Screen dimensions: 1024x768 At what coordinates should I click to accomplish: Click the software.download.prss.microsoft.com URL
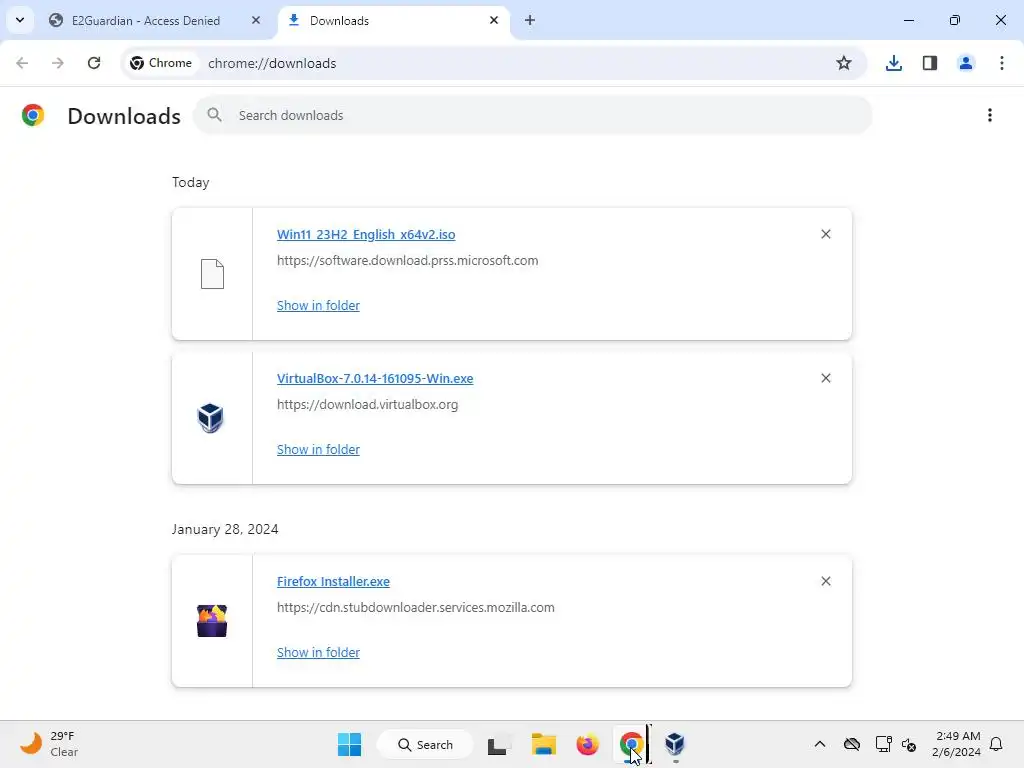(x=408, y=261)
